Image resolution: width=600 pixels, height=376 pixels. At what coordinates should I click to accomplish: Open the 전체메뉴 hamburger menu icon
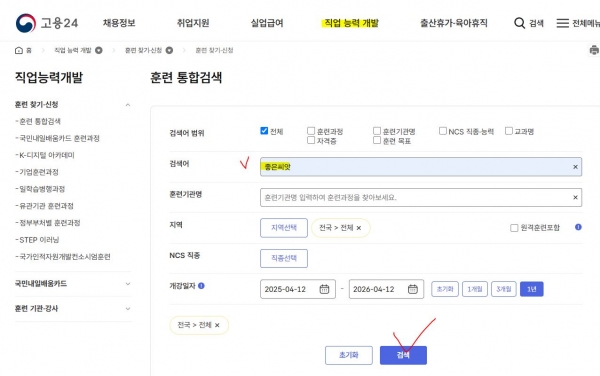pos(562,23)
